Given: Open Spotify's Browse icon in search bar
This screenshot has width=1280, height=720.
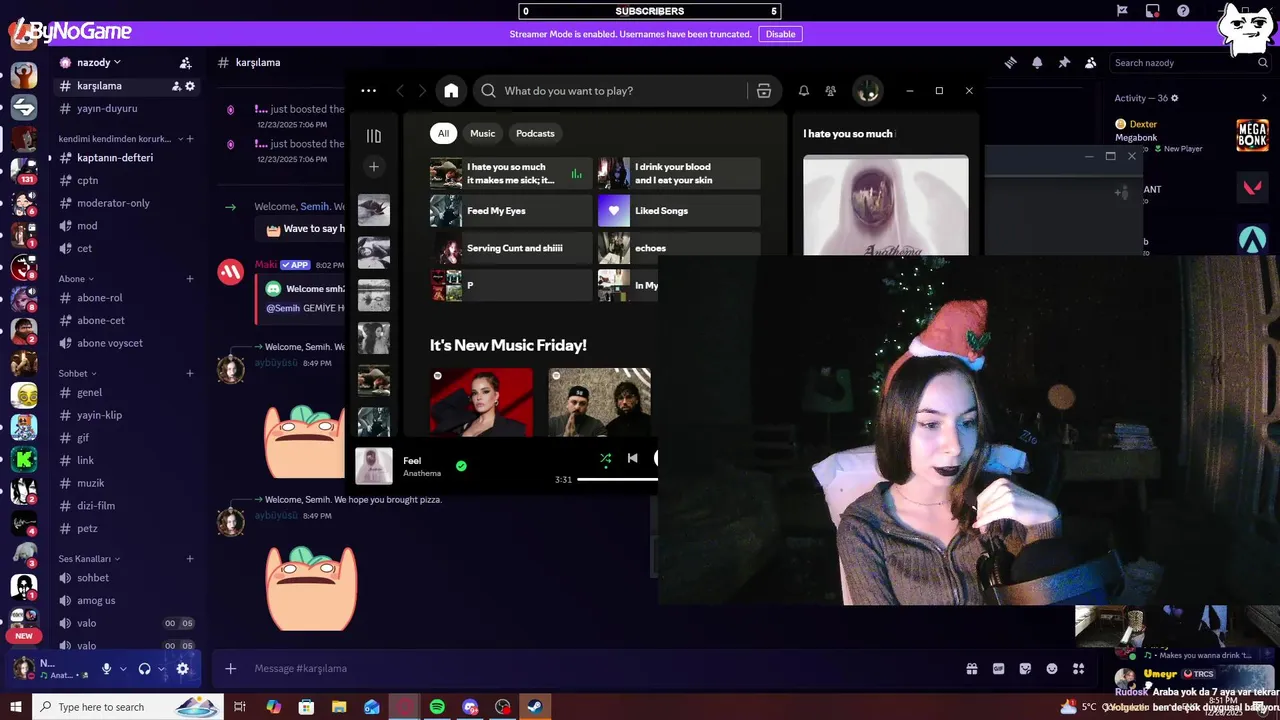Looking at the screenshot, I should (x=764, y=91).
